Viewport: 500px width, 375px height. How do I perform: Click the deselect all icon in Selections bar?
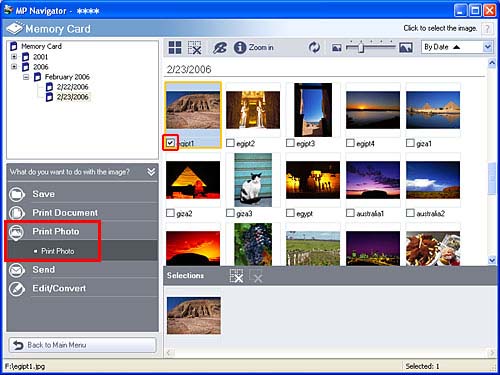click(x=236, y=276)
